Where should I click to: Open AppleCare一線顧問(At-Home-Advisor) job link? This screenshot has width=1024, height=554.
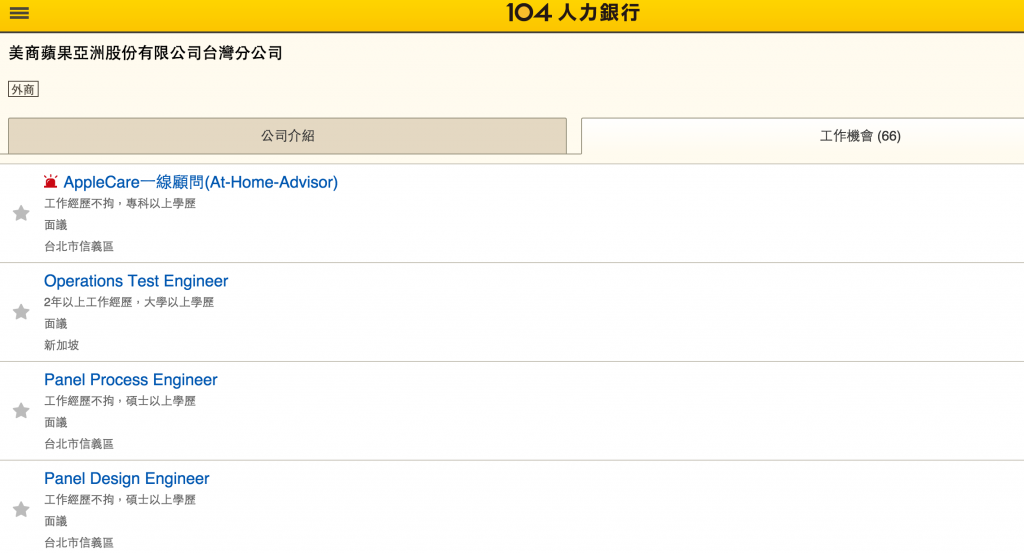[x=200, y=182]
